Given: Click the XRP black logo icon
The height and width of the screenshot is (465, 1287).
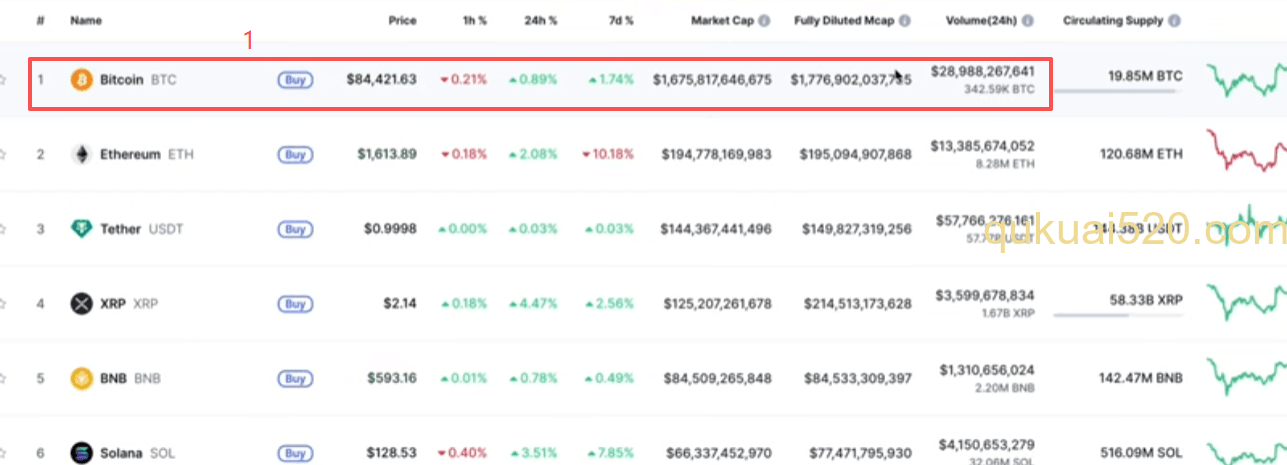Looking at the screenshot, I should pyautogui.click(x=81, y=304).
